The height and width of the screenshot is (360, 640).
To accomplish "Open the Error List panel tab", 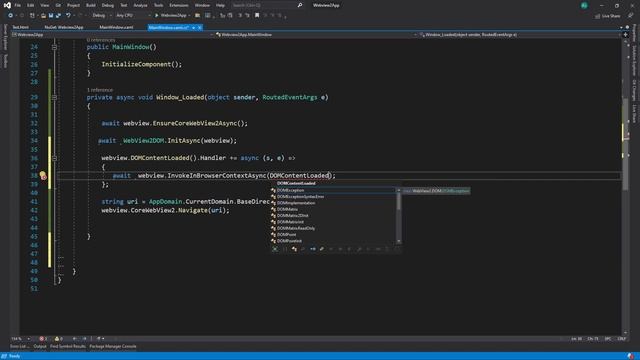I will pos(20,347).
